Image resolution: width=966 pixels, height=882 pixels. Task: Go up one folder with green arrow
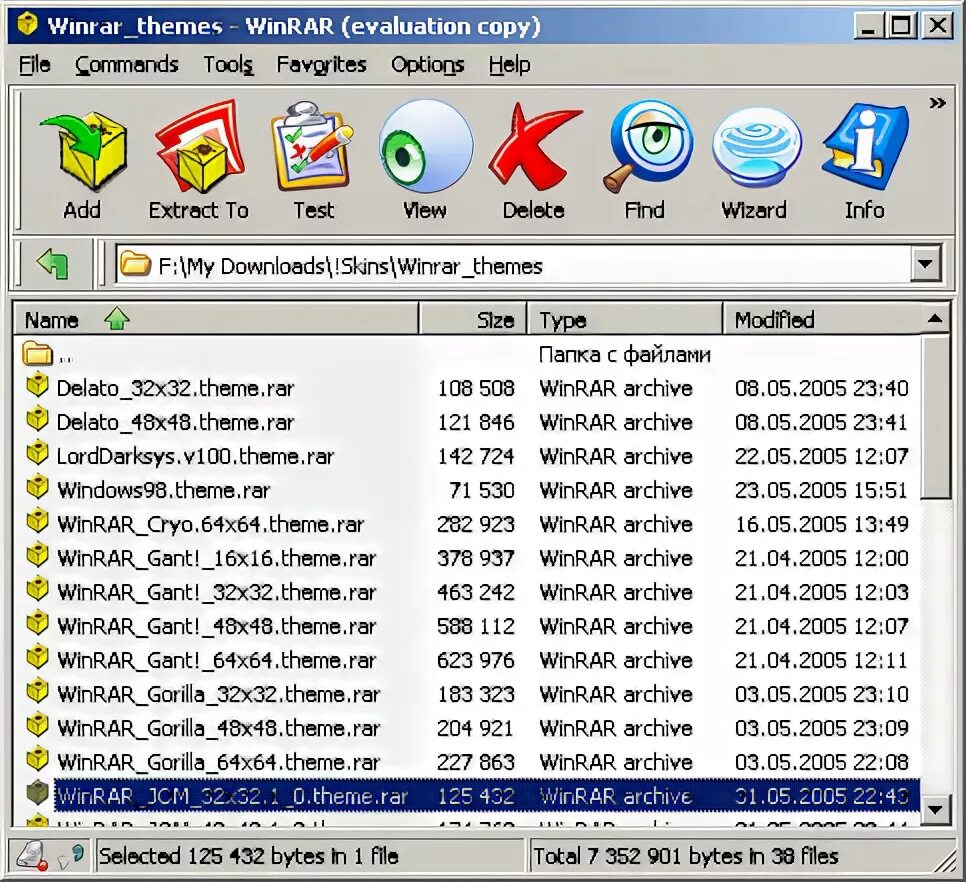(x=53, y=264)
